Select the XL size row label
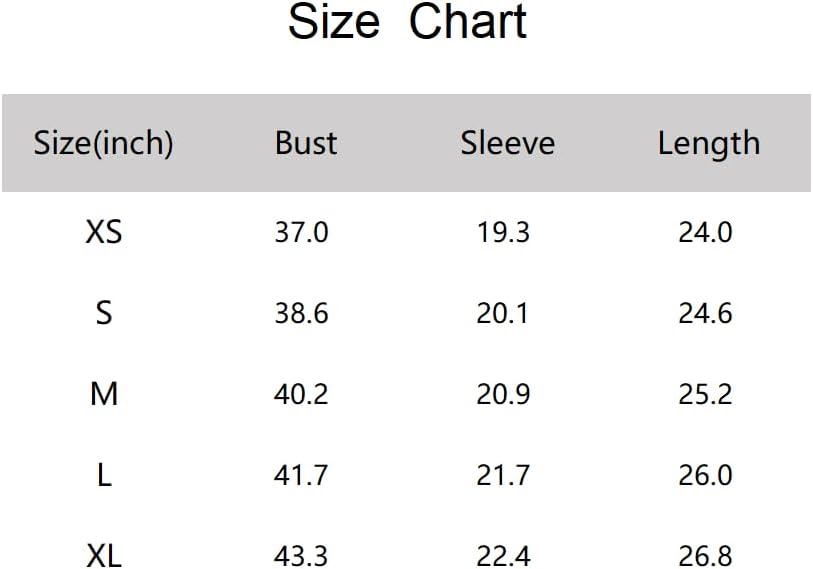813x569 pixels. pyautogui.click(x=103, y=554)
